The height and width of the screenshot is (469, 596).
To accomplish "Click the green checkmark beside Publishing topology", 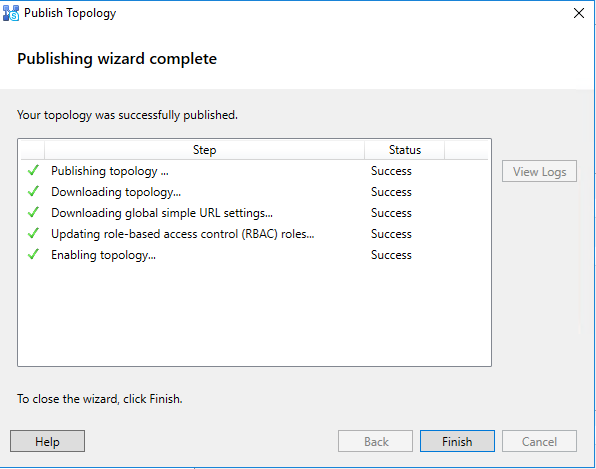I will pos(33,170).
